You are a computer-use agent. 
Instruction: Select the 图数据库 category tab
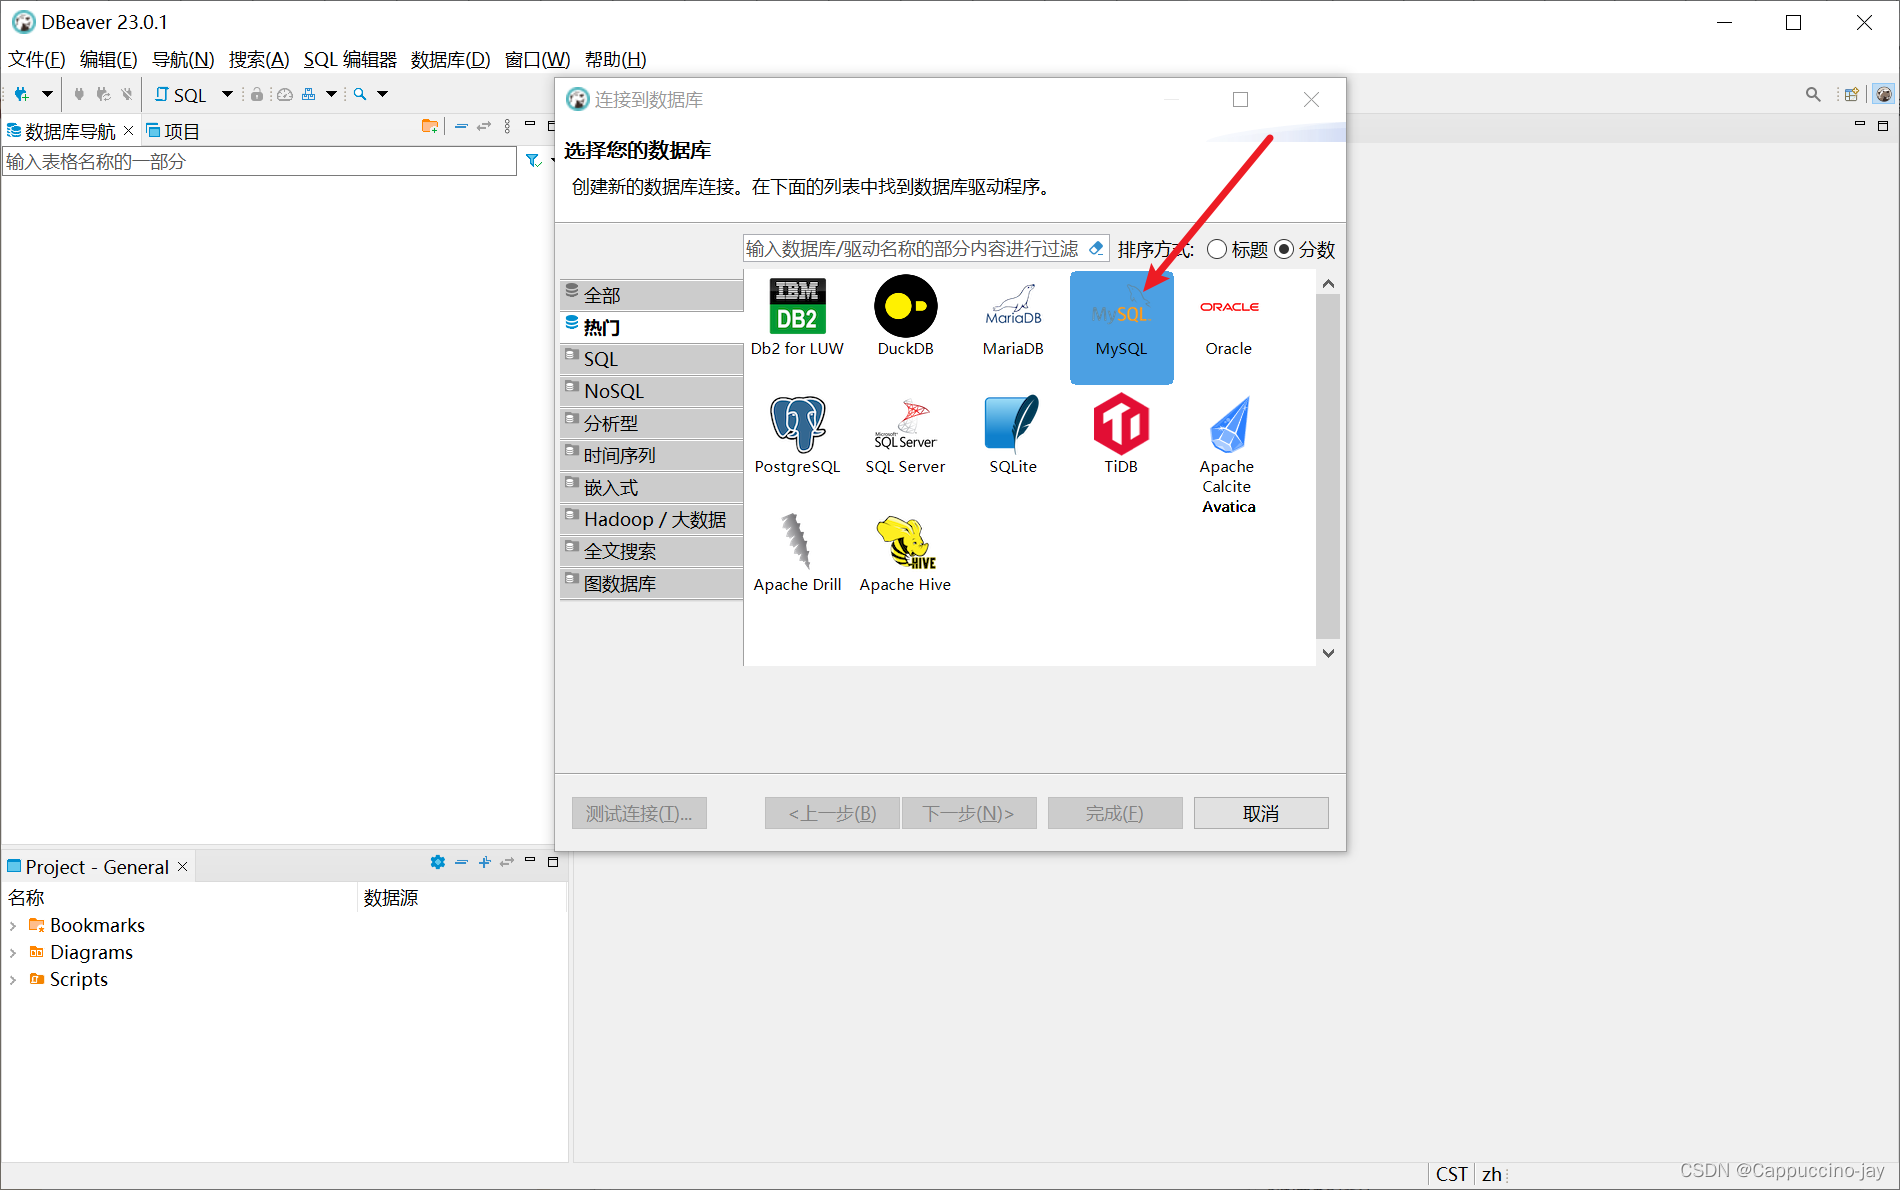coord(652,583)
